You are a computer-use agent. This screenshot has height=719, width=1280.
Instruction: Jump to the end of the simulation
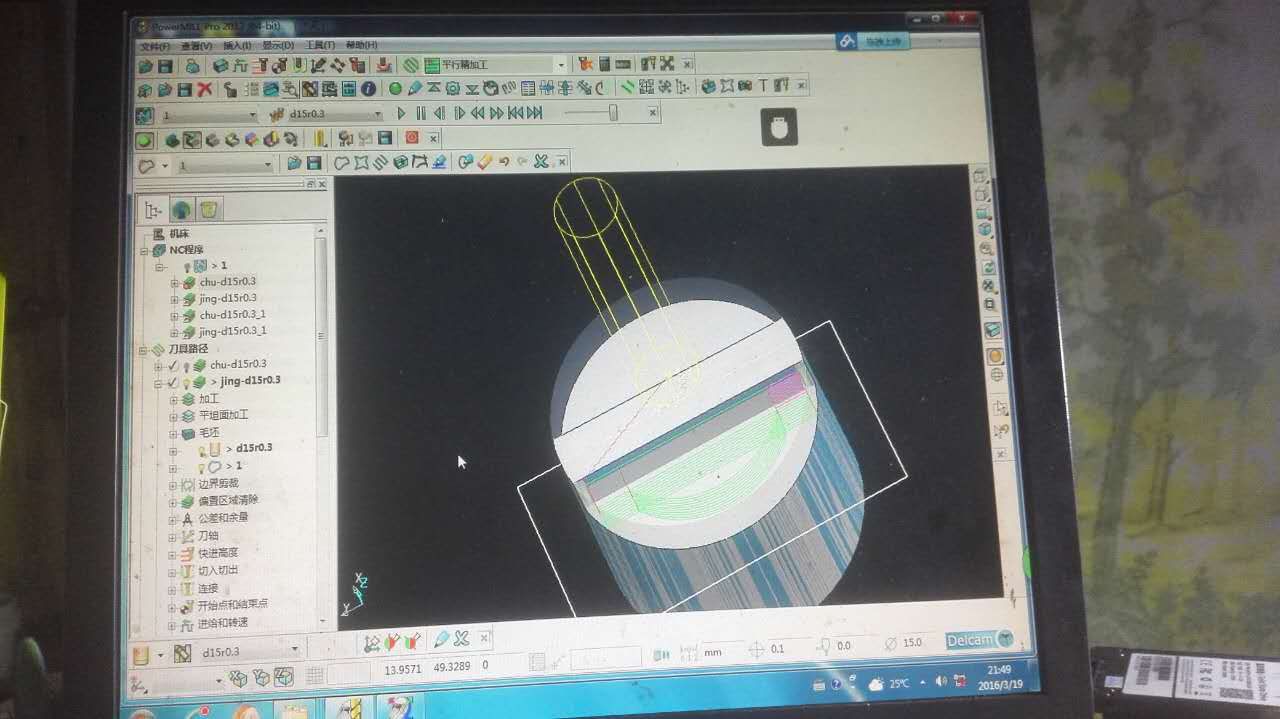535,114
